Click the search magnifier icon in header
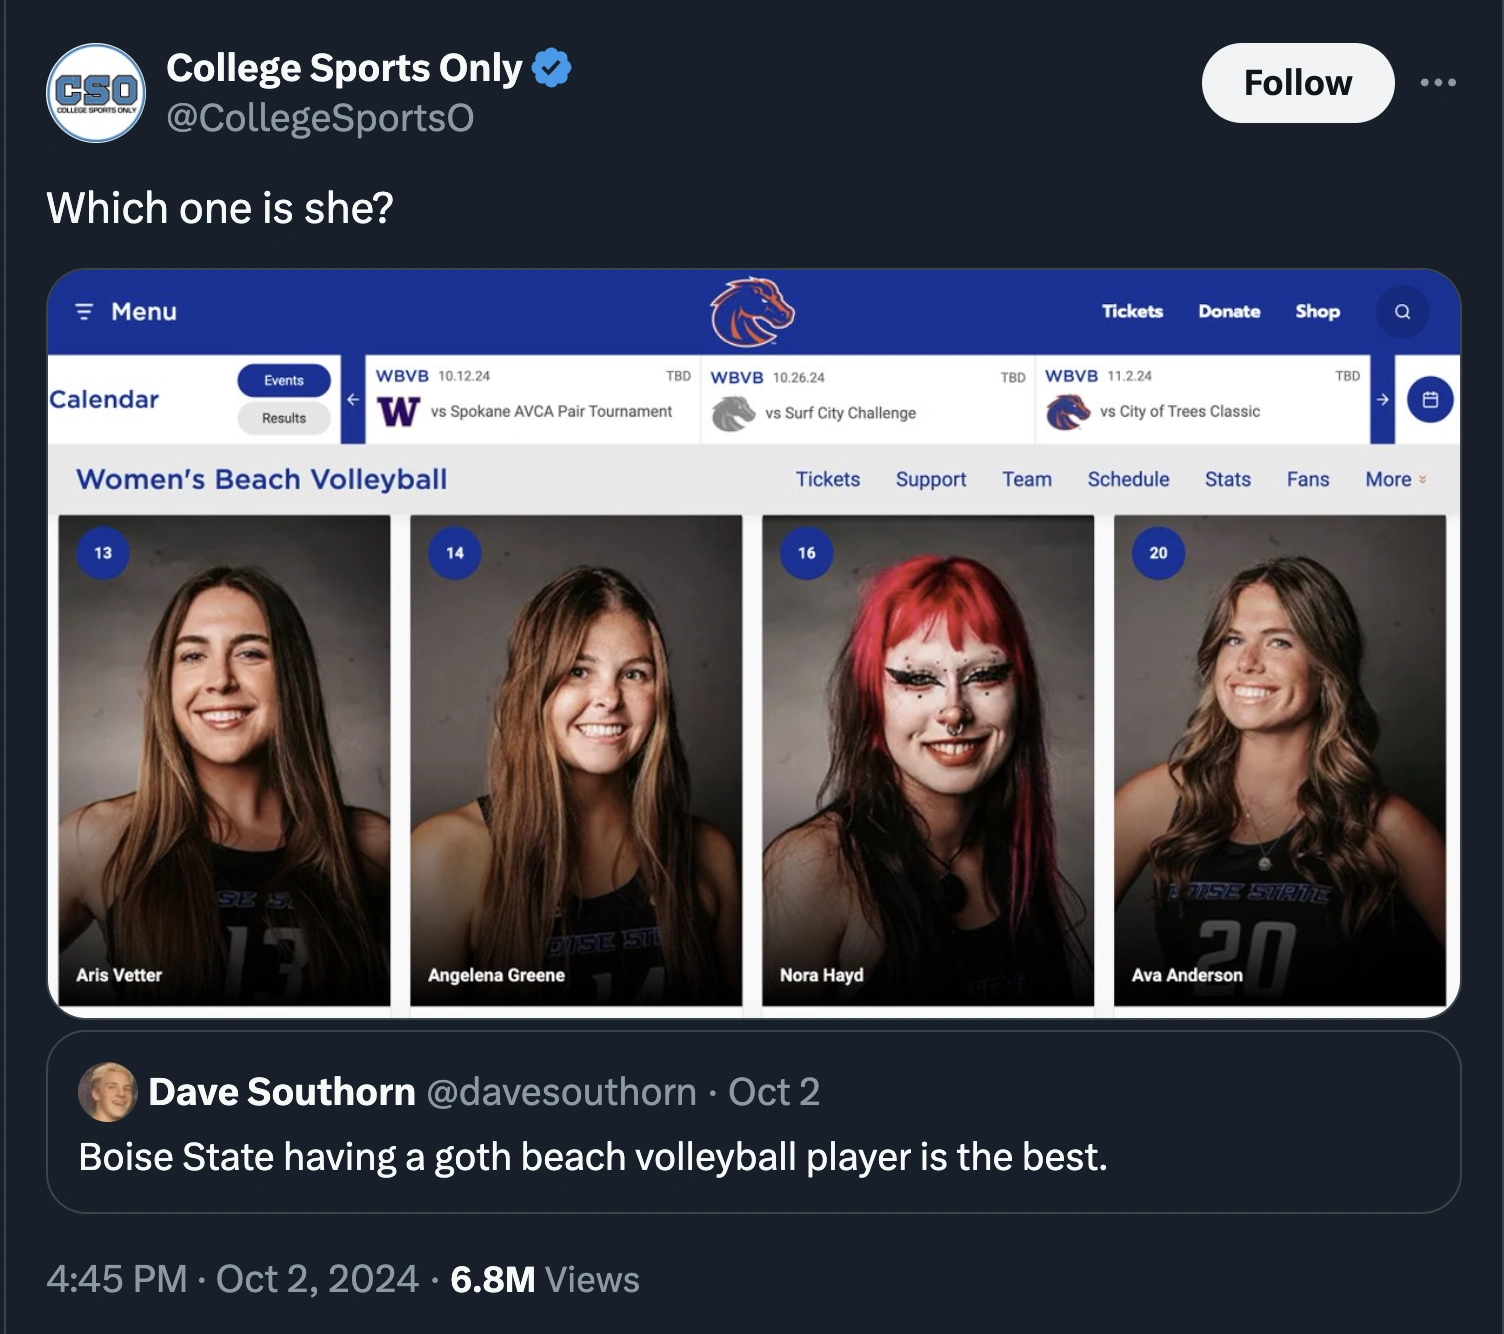The image size is (1504, 1334). pyautogui.click(x=1402, y=312)
